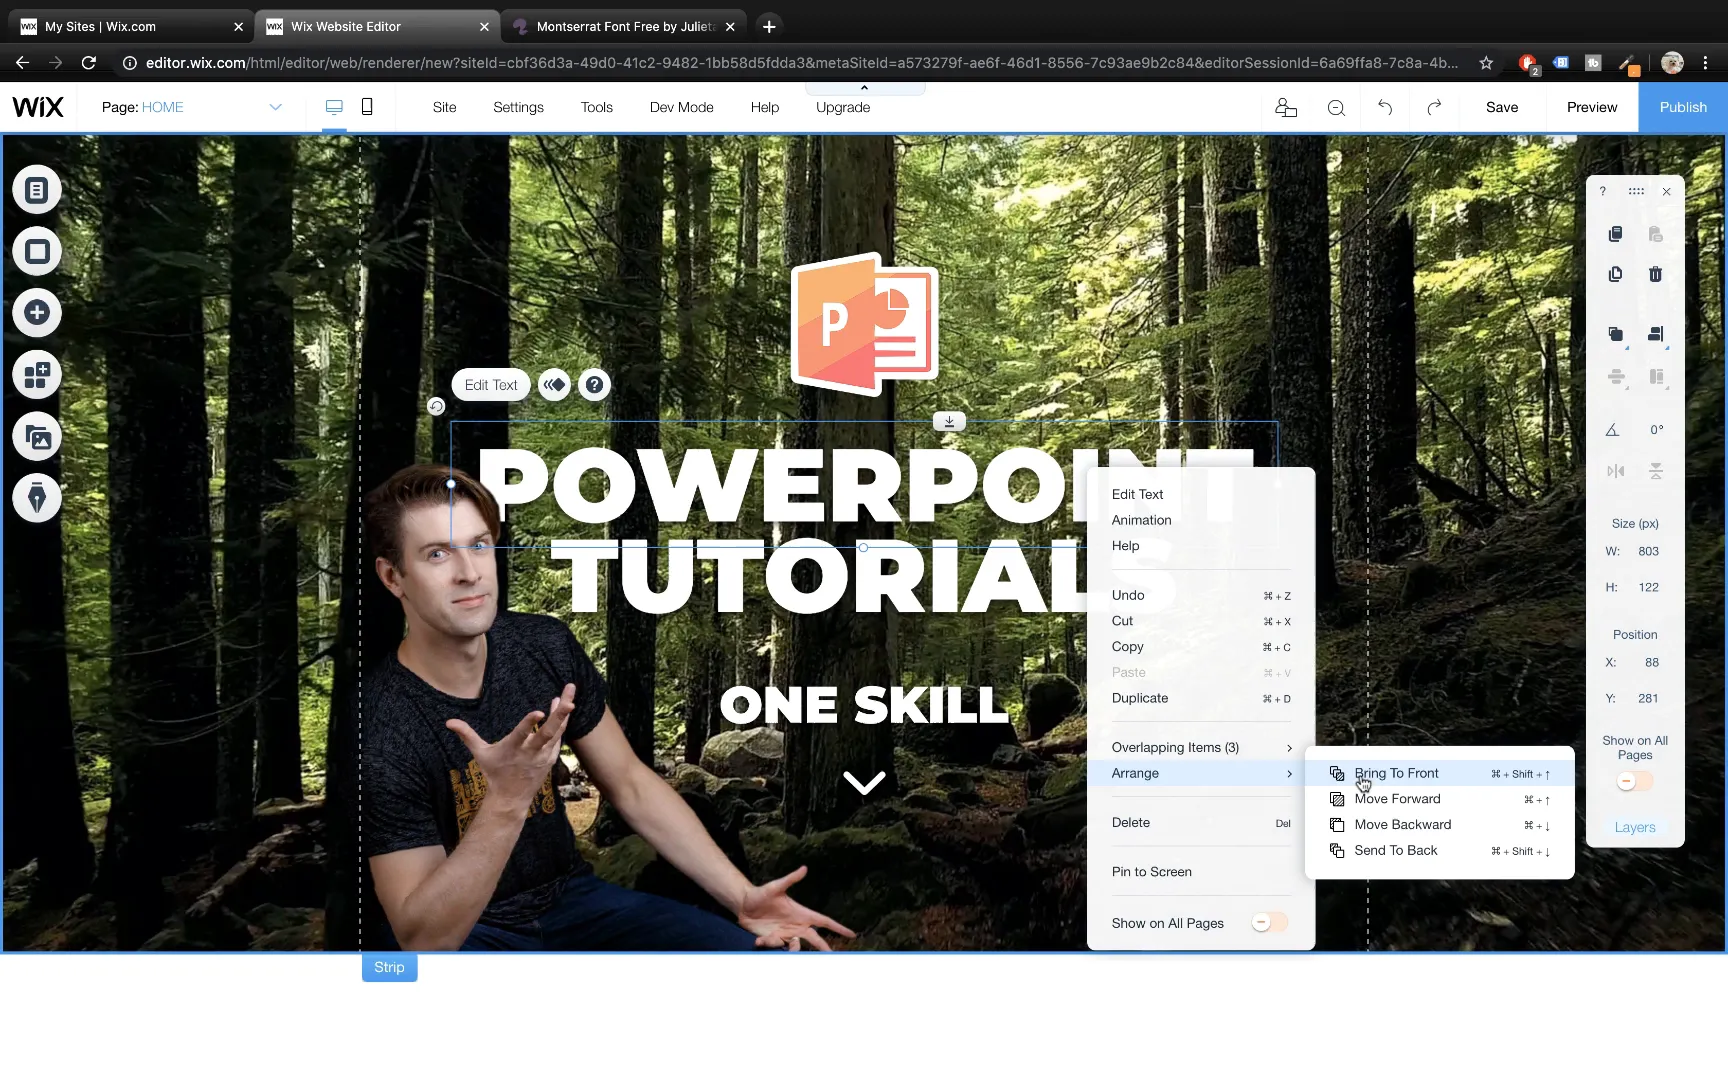
Task: Click the Copy icon in editor toolbar panel
Action: tap(1615, 234)
